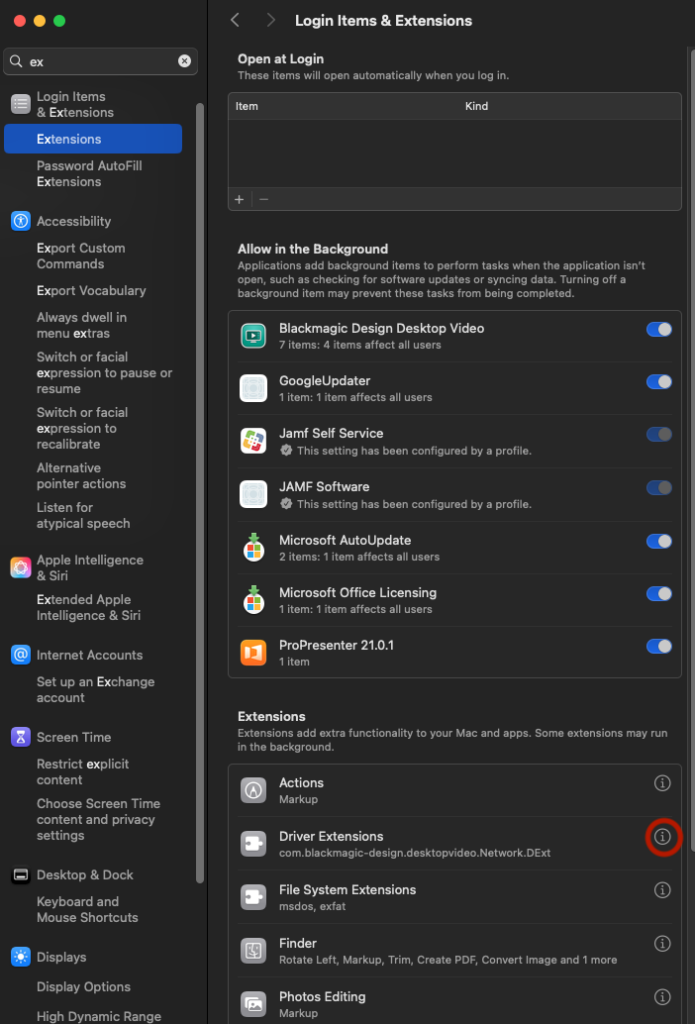Open info for Actions extension
This screenshot has height=1024, width=695.
tap(662, 783)
